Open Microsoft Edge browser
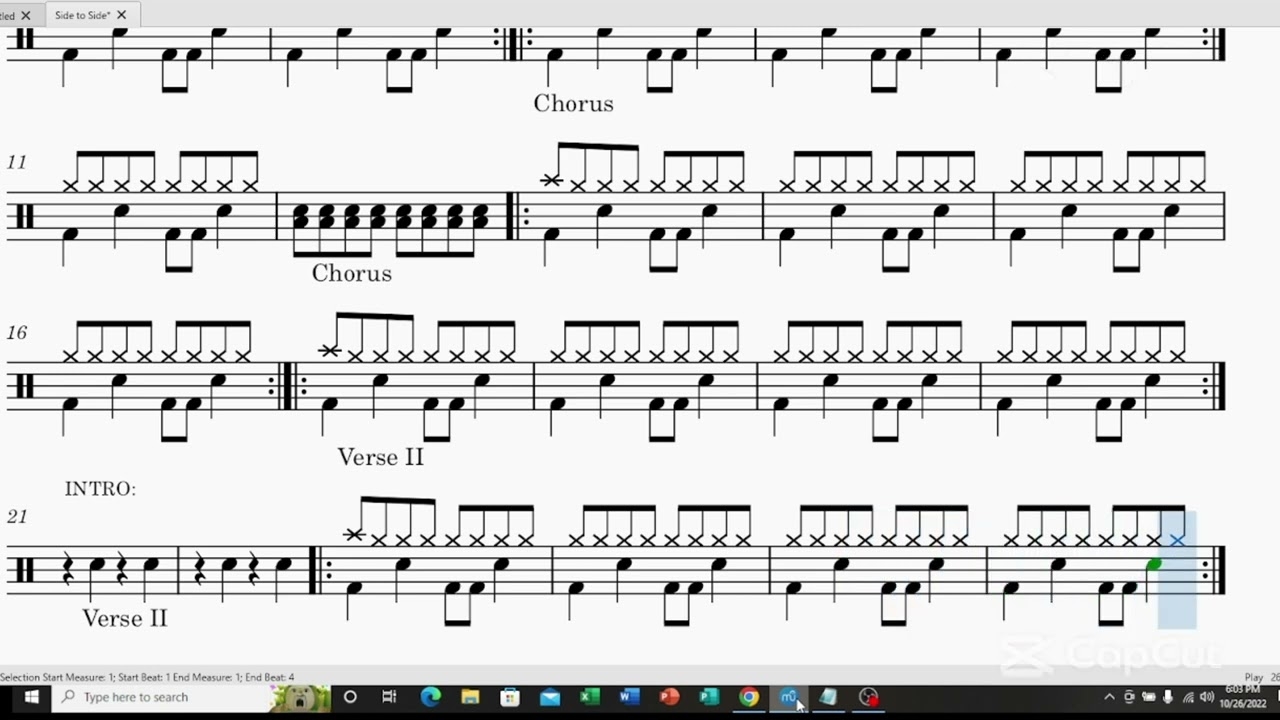Viewport: 1280px width, 720px height. pos(430,697)
